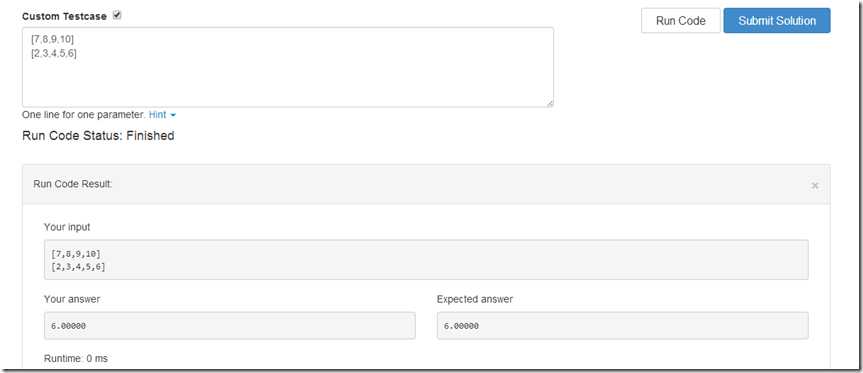
Task: Click the Your answer value 6.00000
Action: coord(68,326)
